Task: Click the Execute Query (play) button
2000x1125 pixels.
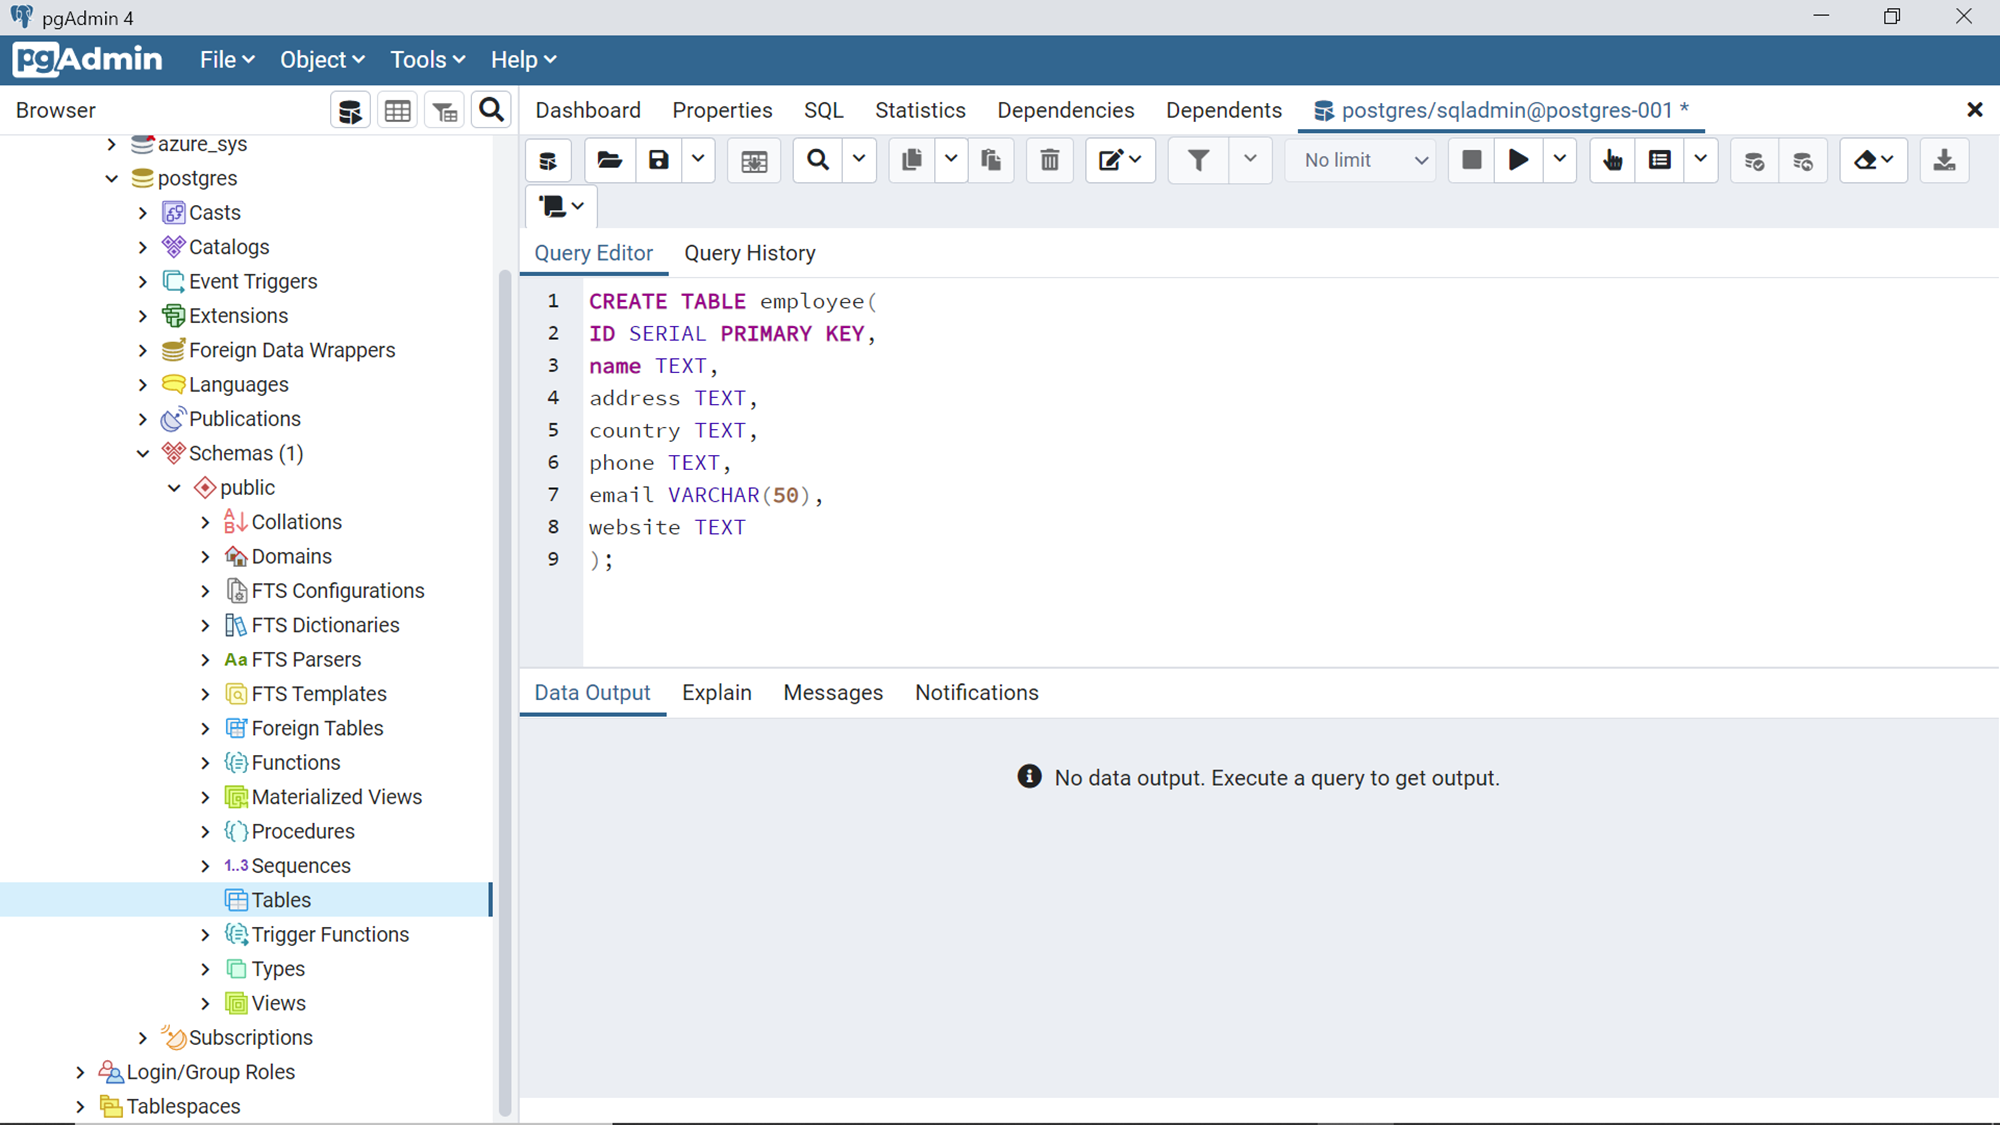Action: pos(1518,159)
